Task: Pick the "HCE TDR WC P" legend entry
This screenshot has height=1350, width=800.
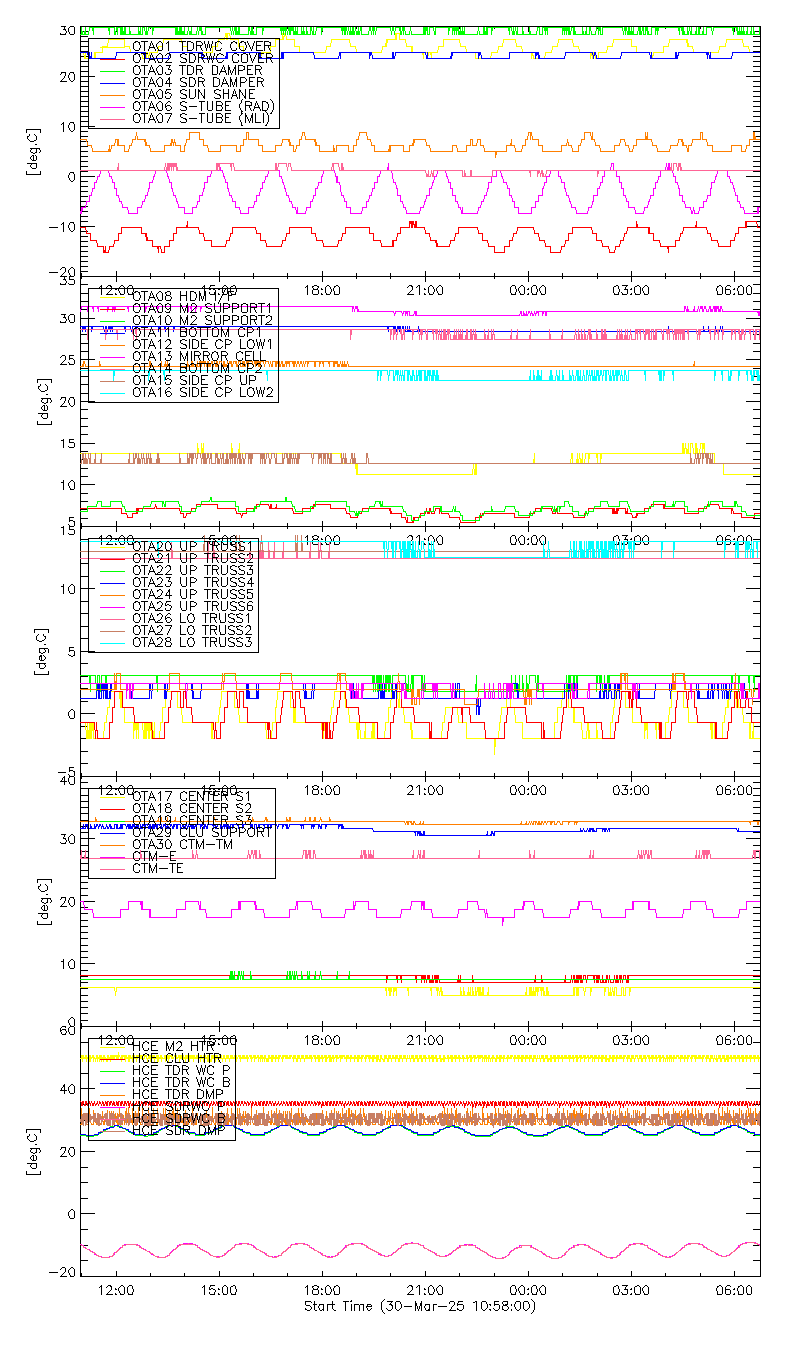Action: tap(180, 1070)
